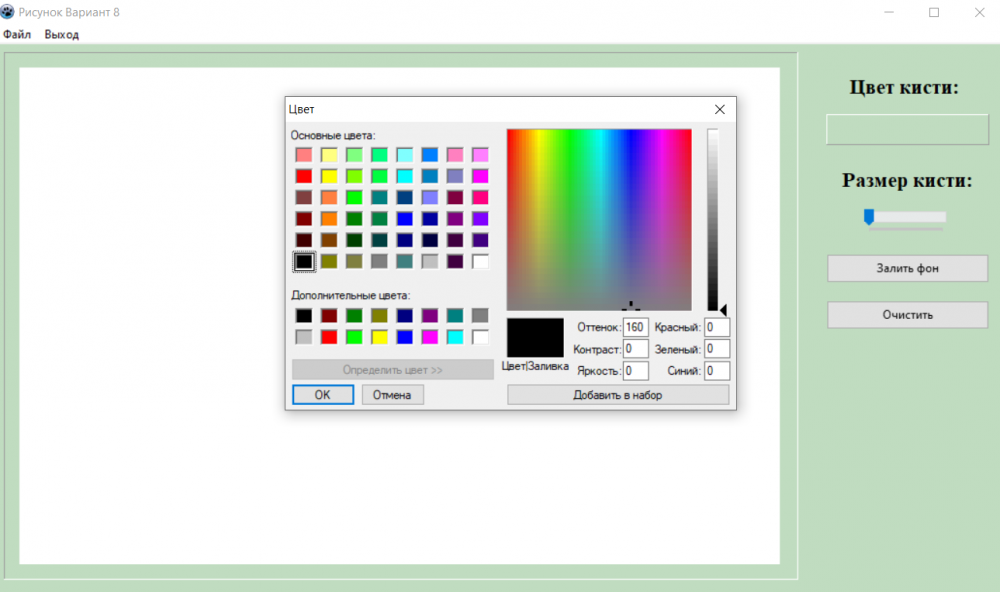
Task: Click the vertical luminance gradient bar
Action: (712, 220)
